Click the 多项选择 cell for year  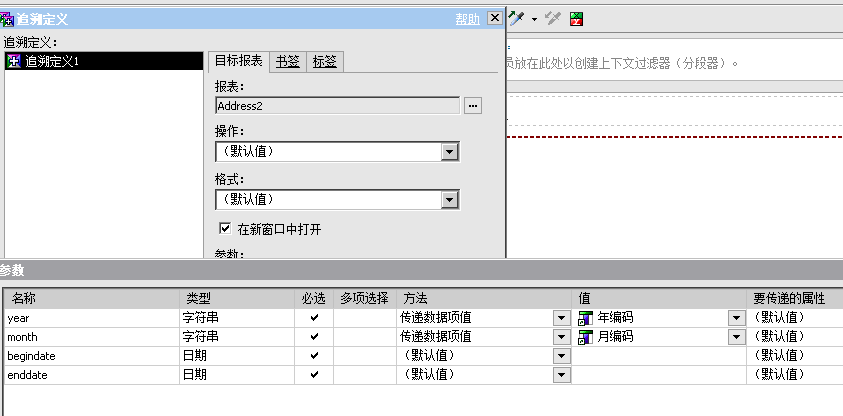(x=365, y=318)
